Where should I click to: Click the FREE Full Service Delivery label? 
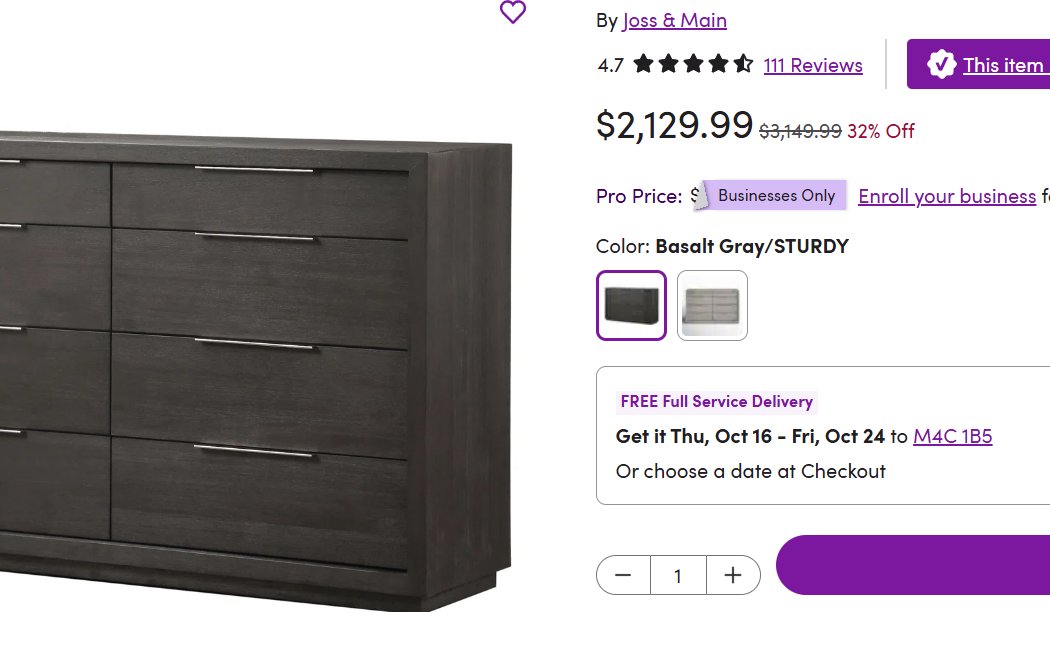coord(716,402)
